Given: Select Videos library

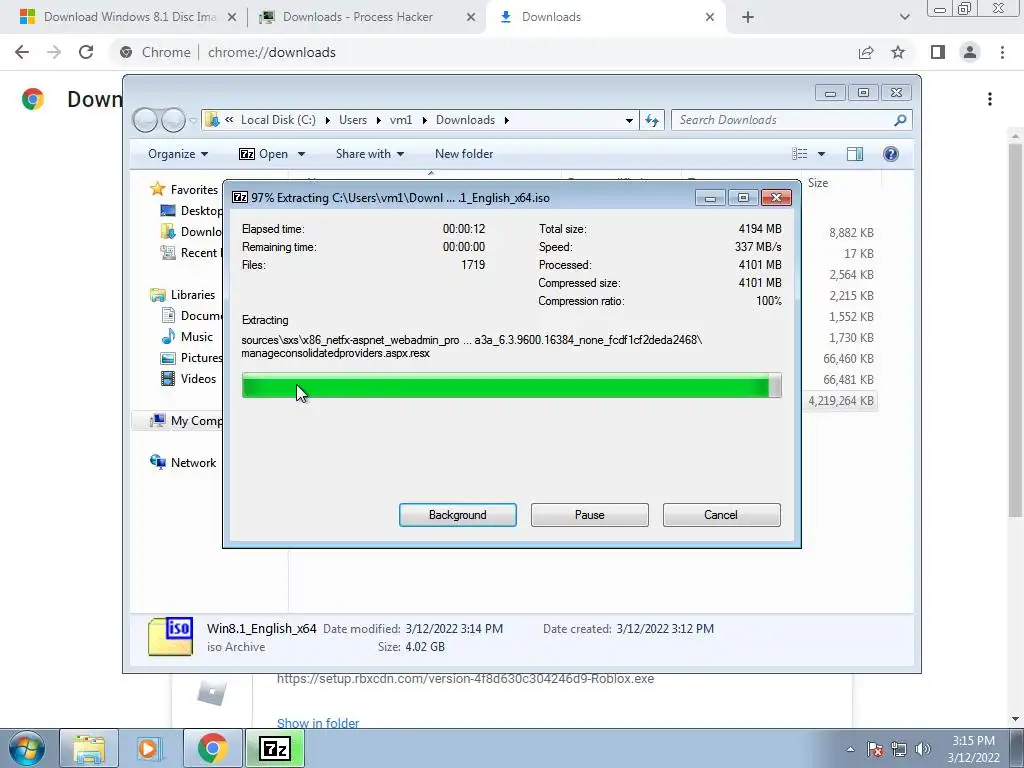Looking at the screenshot, I should coord(188,379).
